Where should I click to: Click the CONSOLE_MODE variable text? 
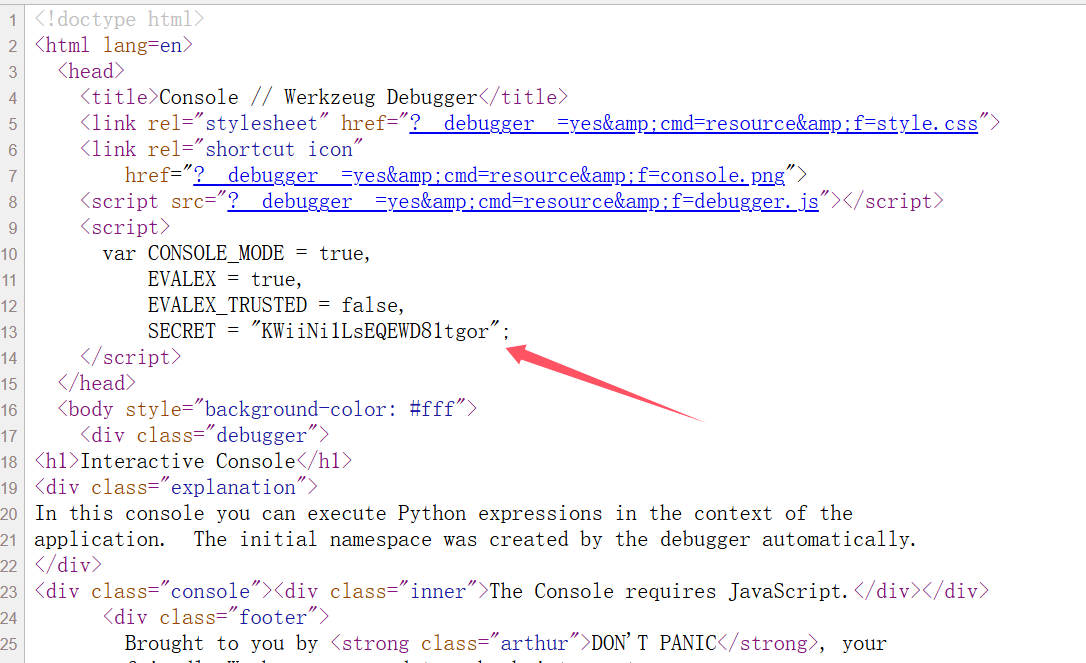click(215, 254)
